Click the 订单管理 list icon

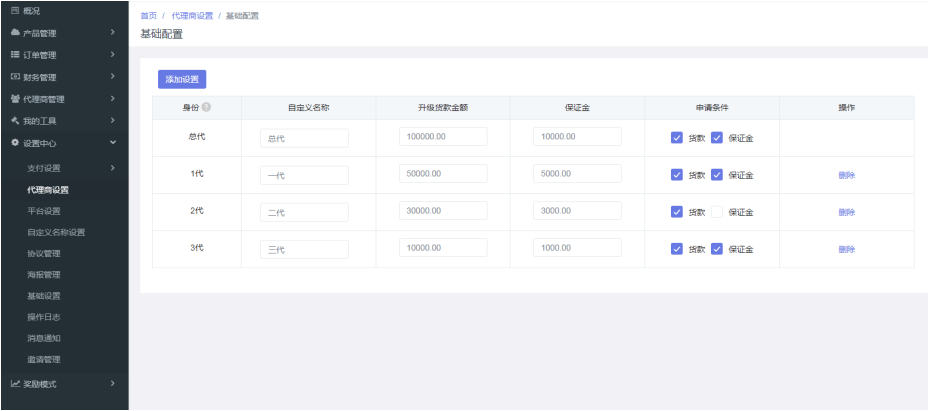tap(15, 55)
